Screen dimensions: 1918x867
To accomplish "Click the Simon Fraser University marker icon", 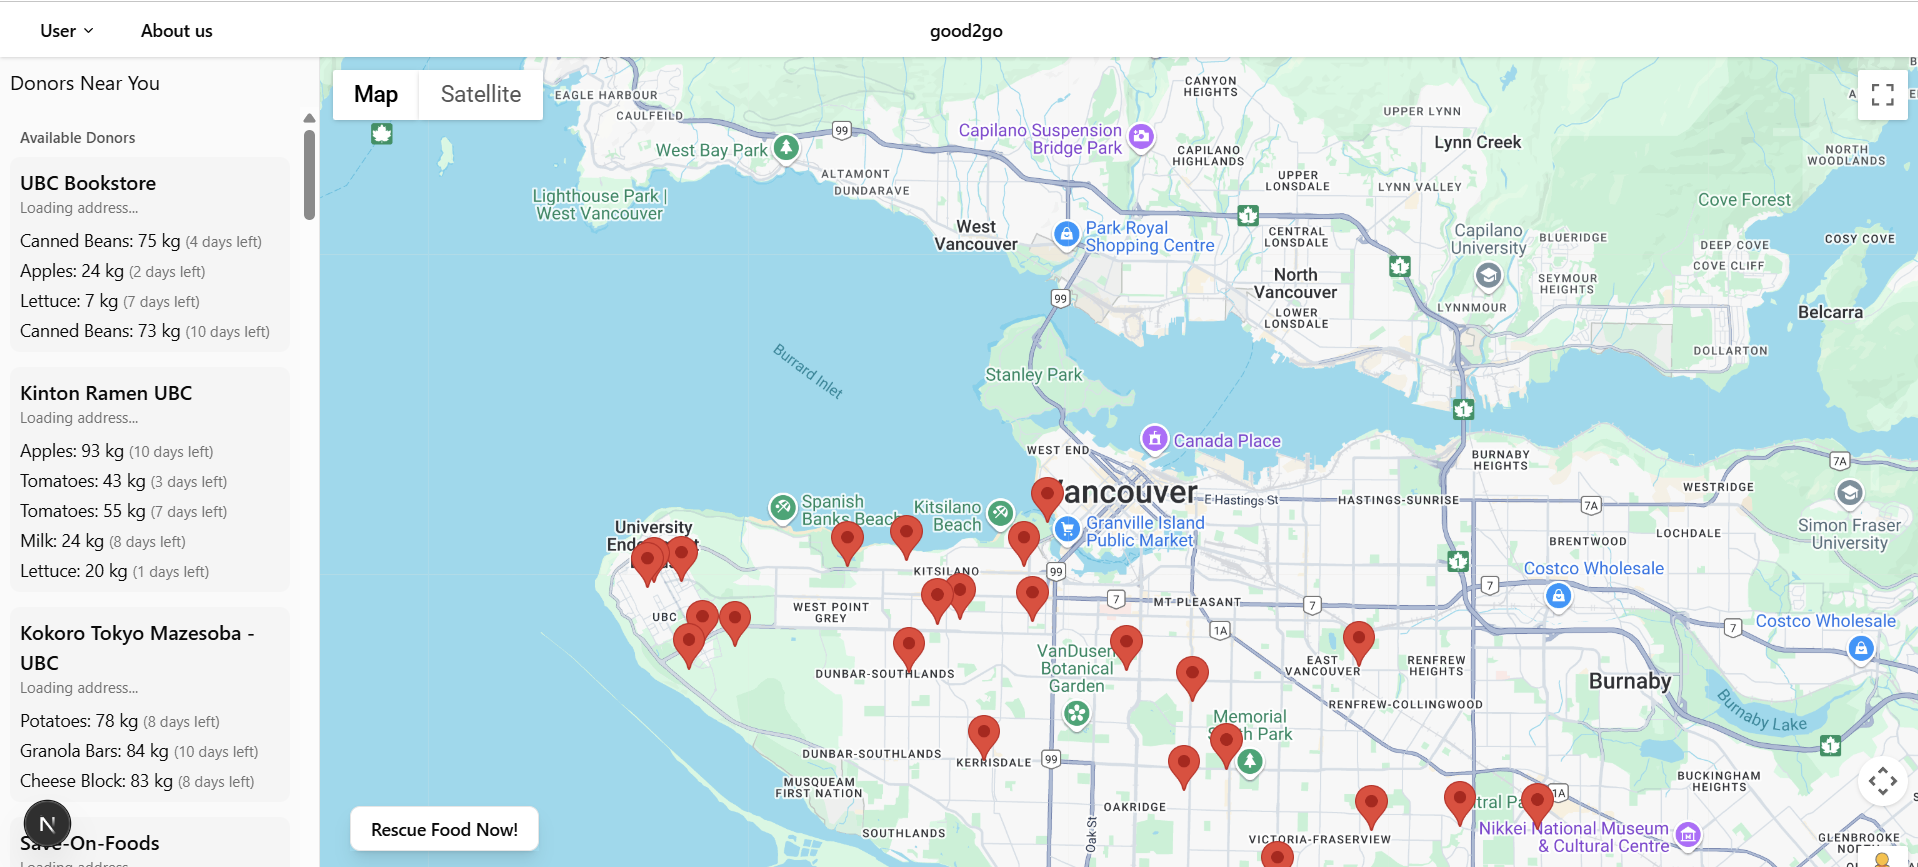I will click(1849, 492).
